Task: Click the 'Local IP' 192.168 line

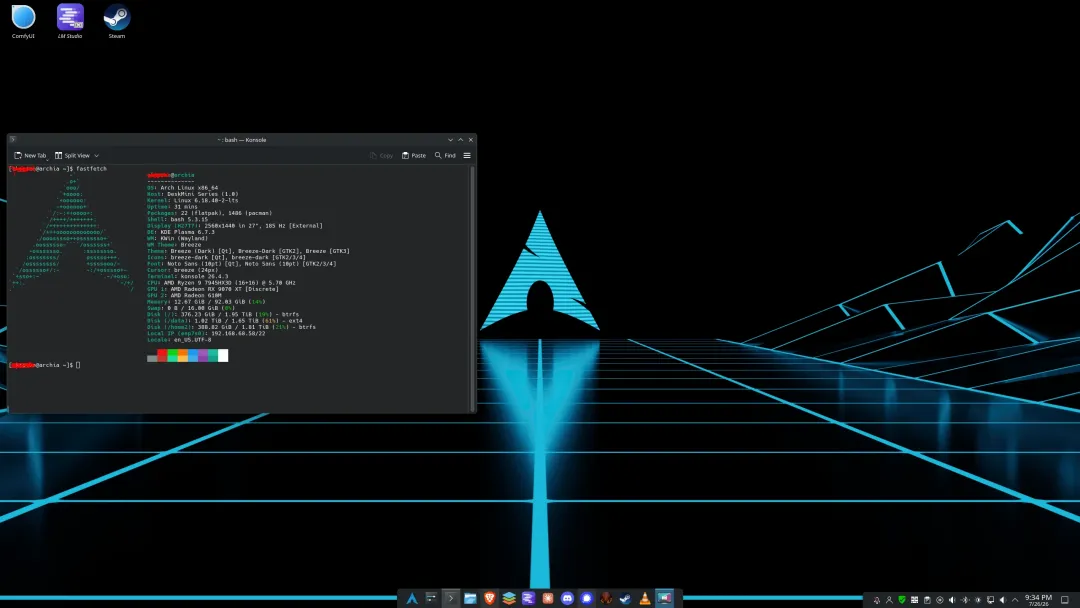Action: coord(206,333)
